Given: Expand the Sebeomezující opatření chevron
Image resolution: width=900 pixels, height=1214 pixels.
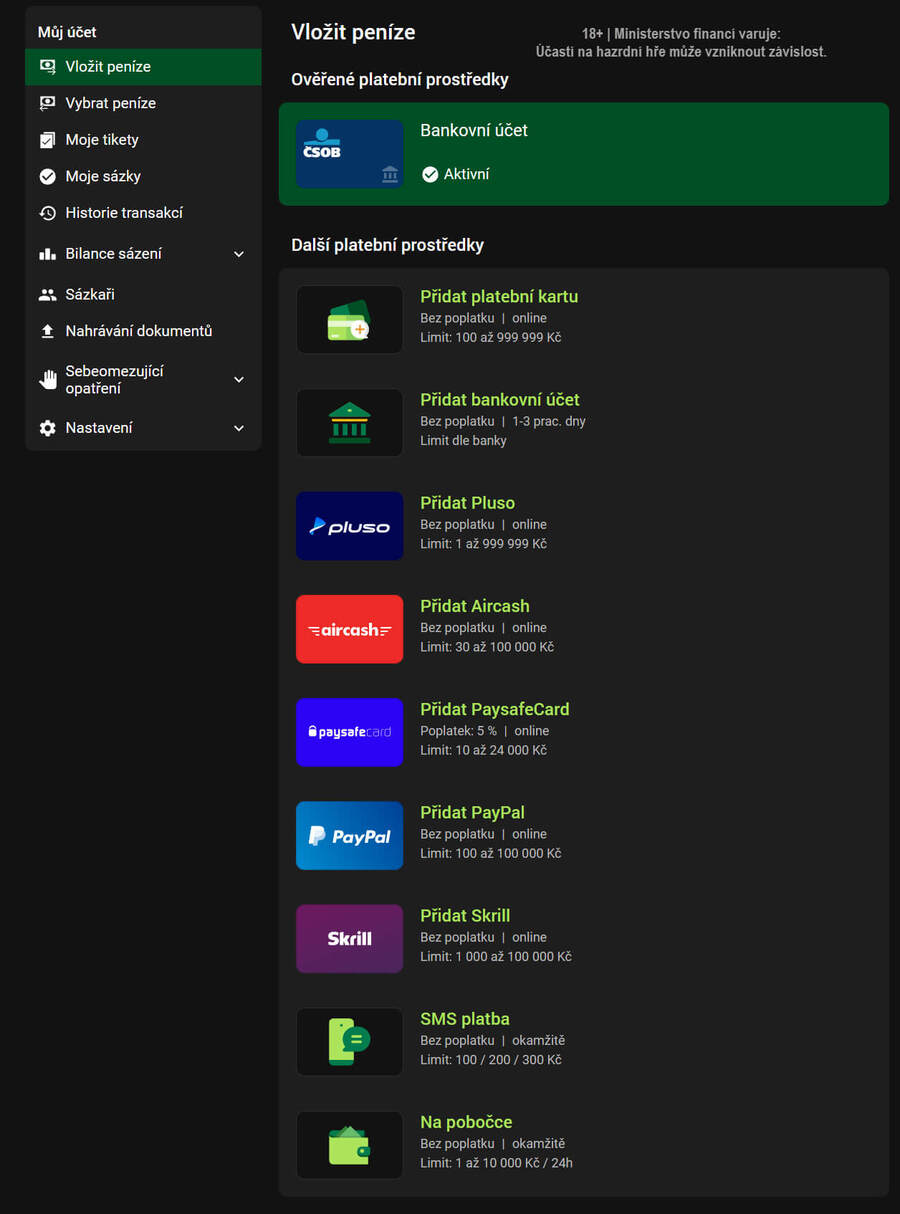Looking at the screenshot, I should [239, 380].
